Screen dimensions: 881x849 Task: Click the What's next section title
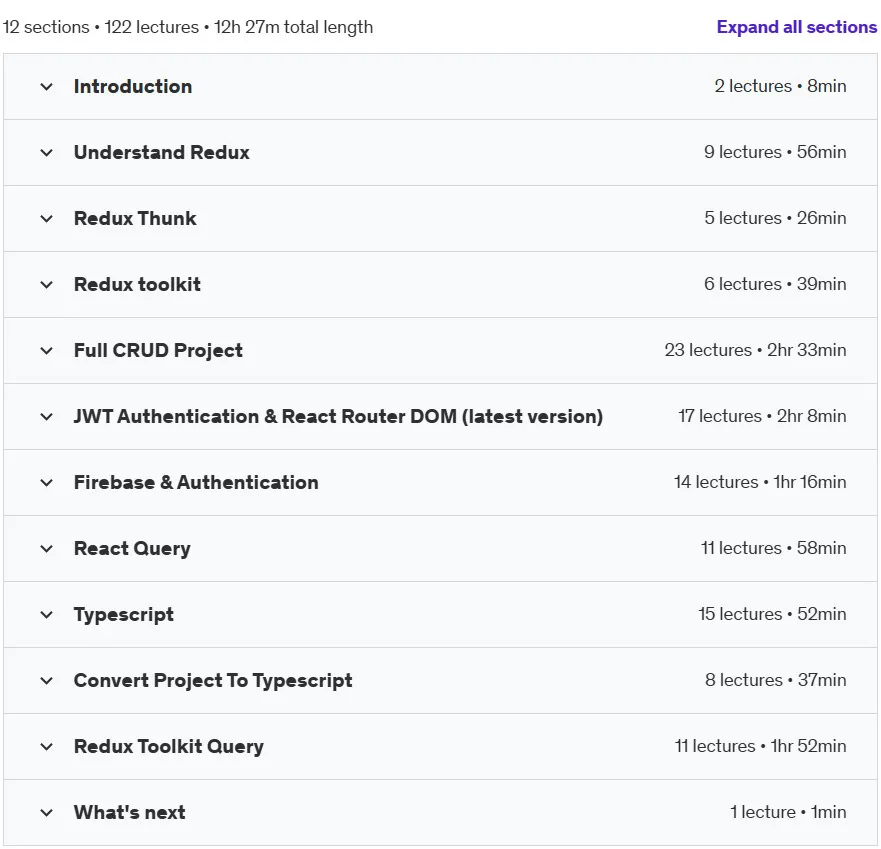(x=129, y=812)
